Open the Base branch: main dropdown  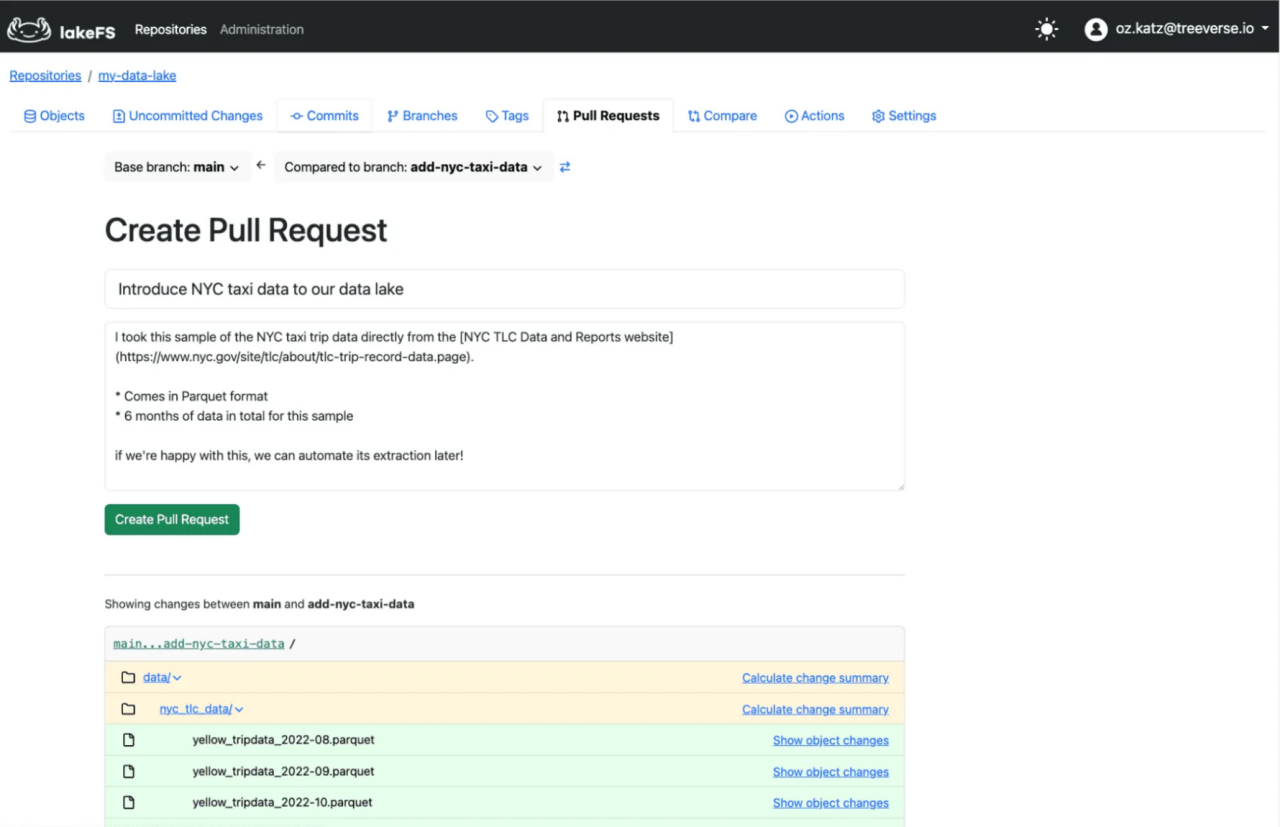point(177,167)
